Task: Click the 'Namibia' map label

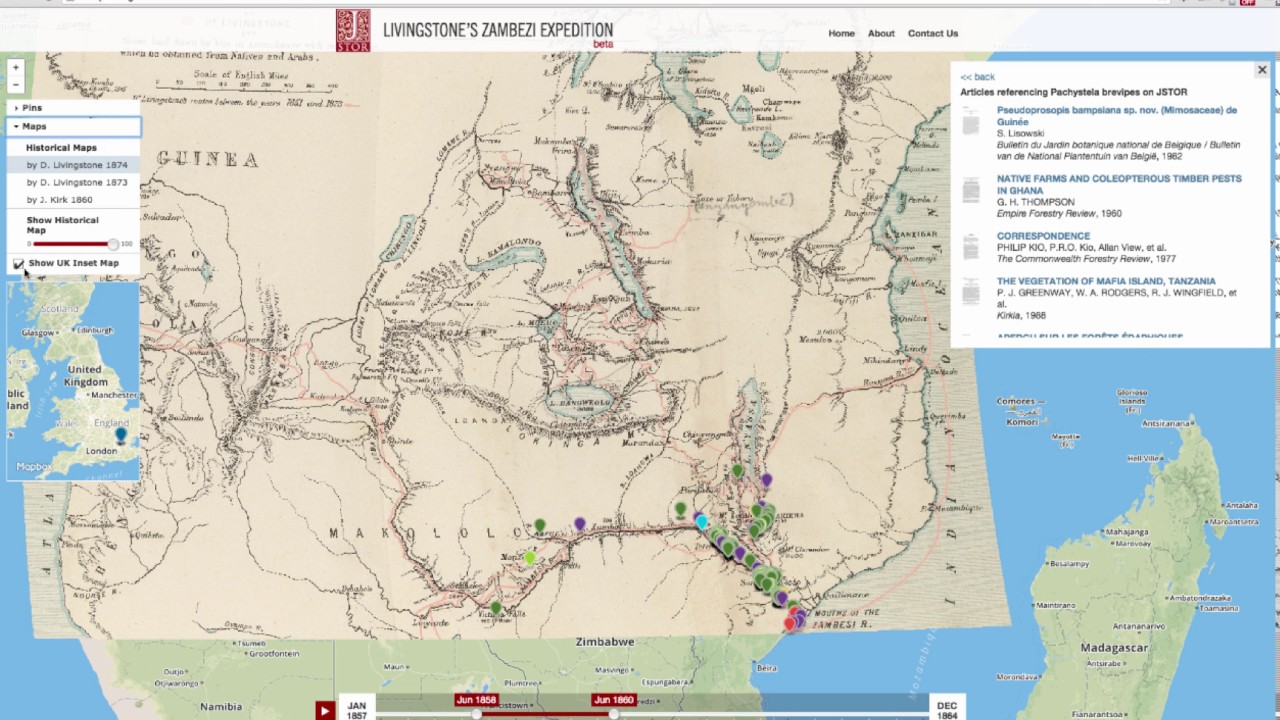Action: 220,707
